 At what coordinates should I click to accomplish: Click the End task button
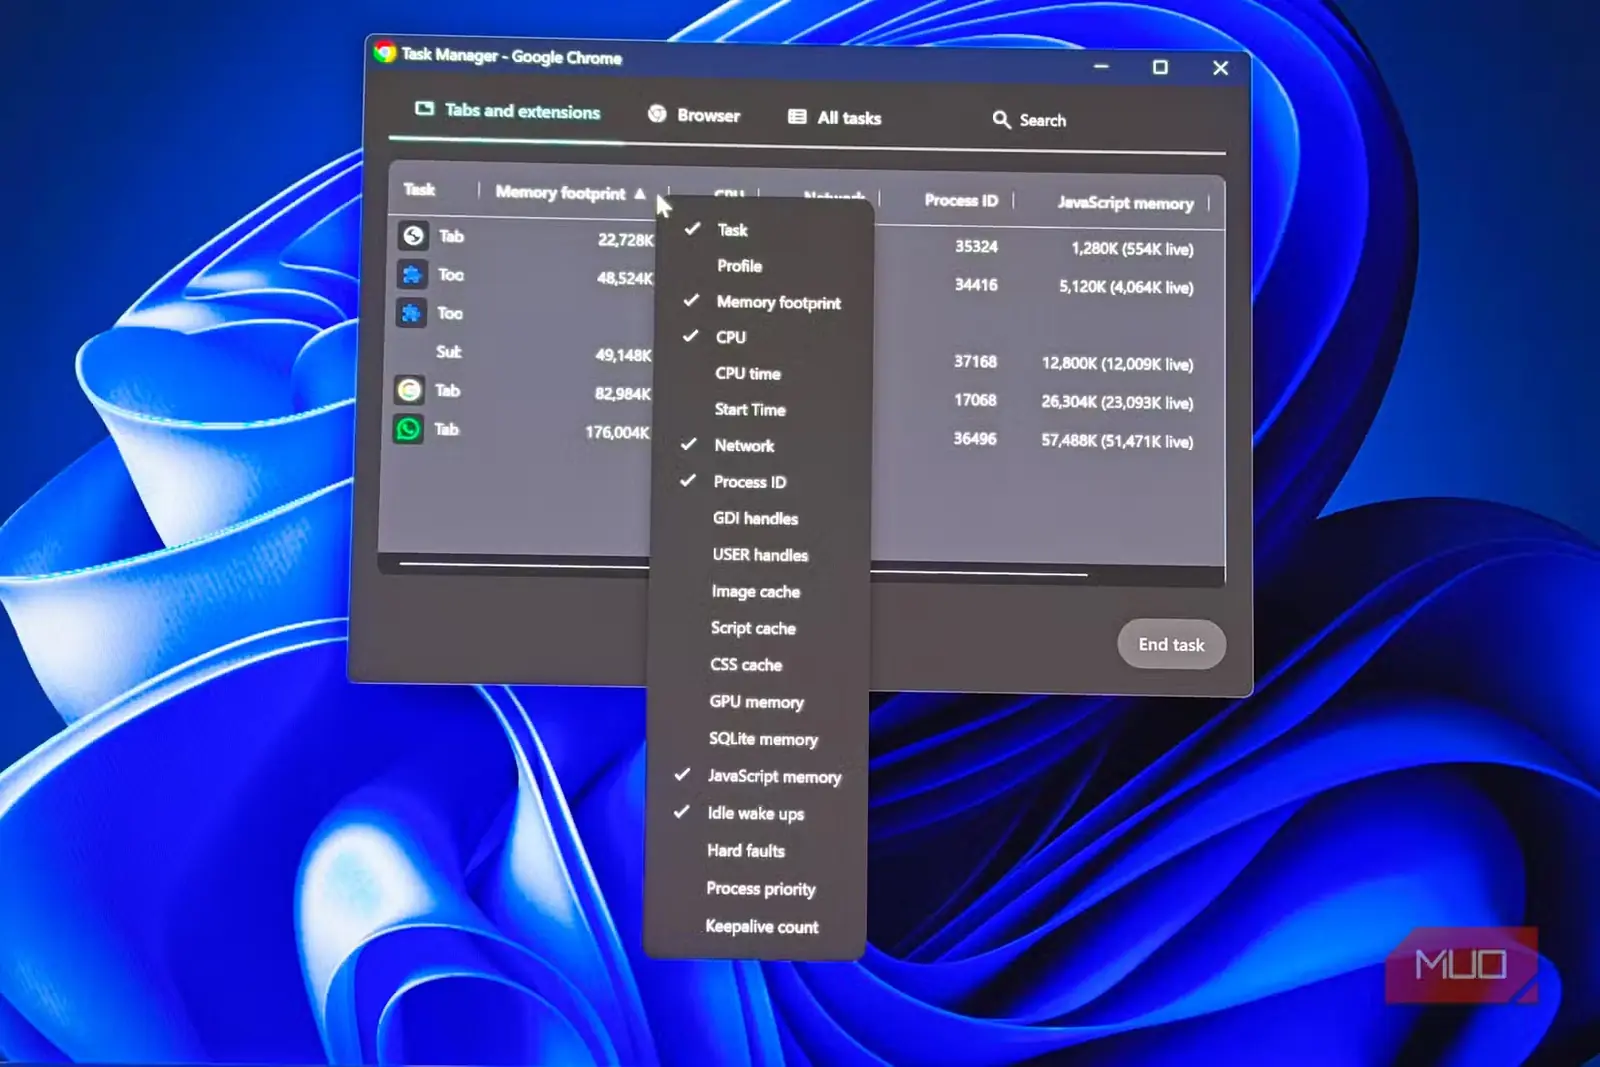coord(1171,645)
